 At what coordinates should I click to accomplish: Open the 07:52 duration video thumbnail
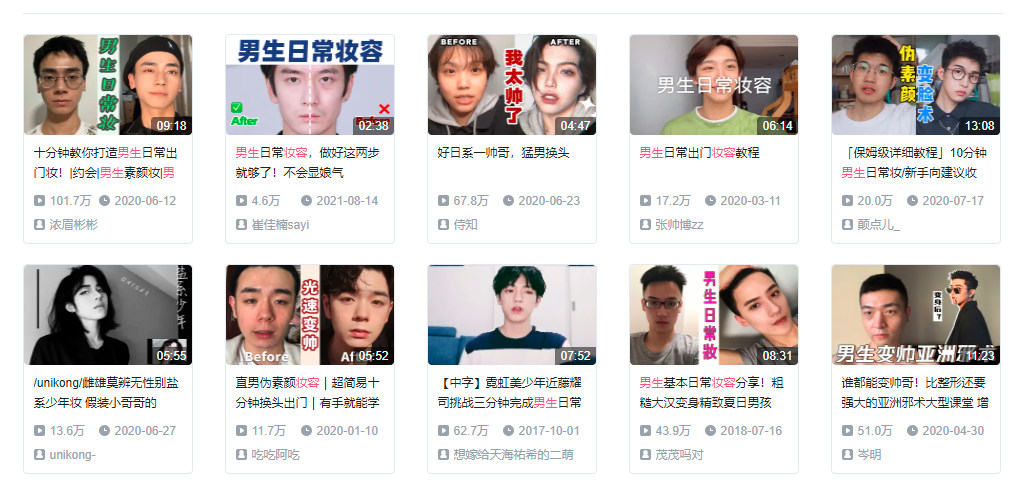(512, 315)
